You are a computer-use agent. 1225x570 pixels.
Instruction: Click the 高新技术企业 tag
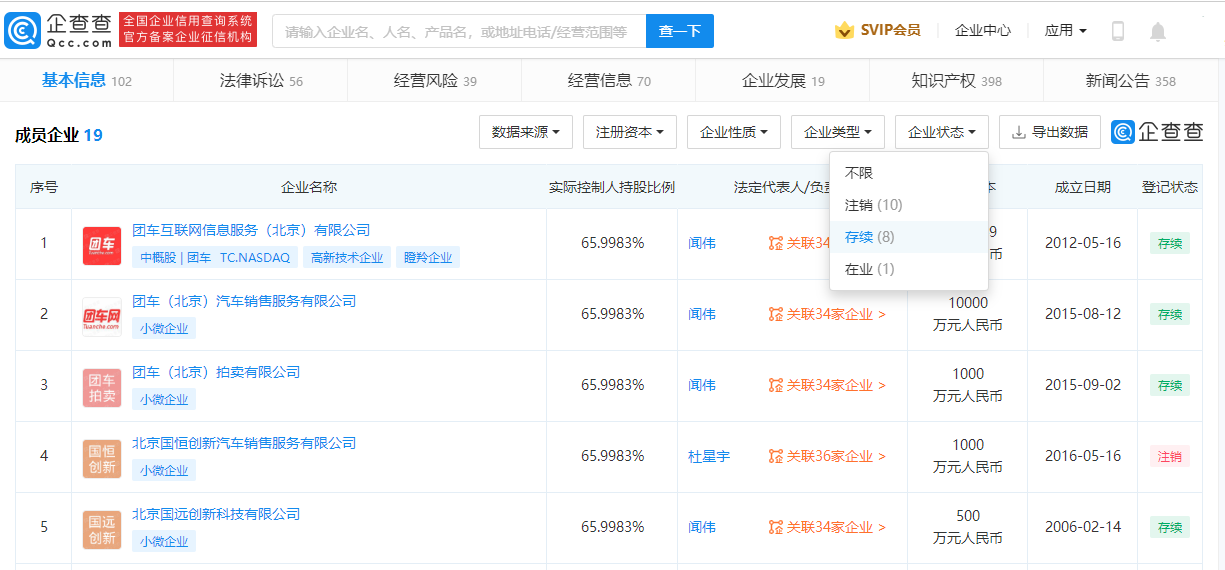[x=347, y=257]
